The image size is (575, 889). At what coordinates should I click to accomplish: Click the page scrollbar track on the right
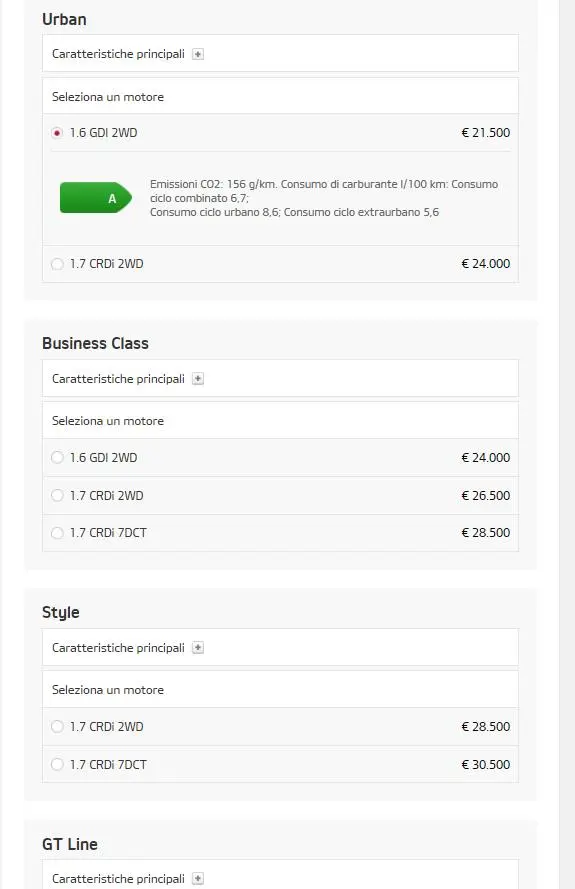coord(566,444)
